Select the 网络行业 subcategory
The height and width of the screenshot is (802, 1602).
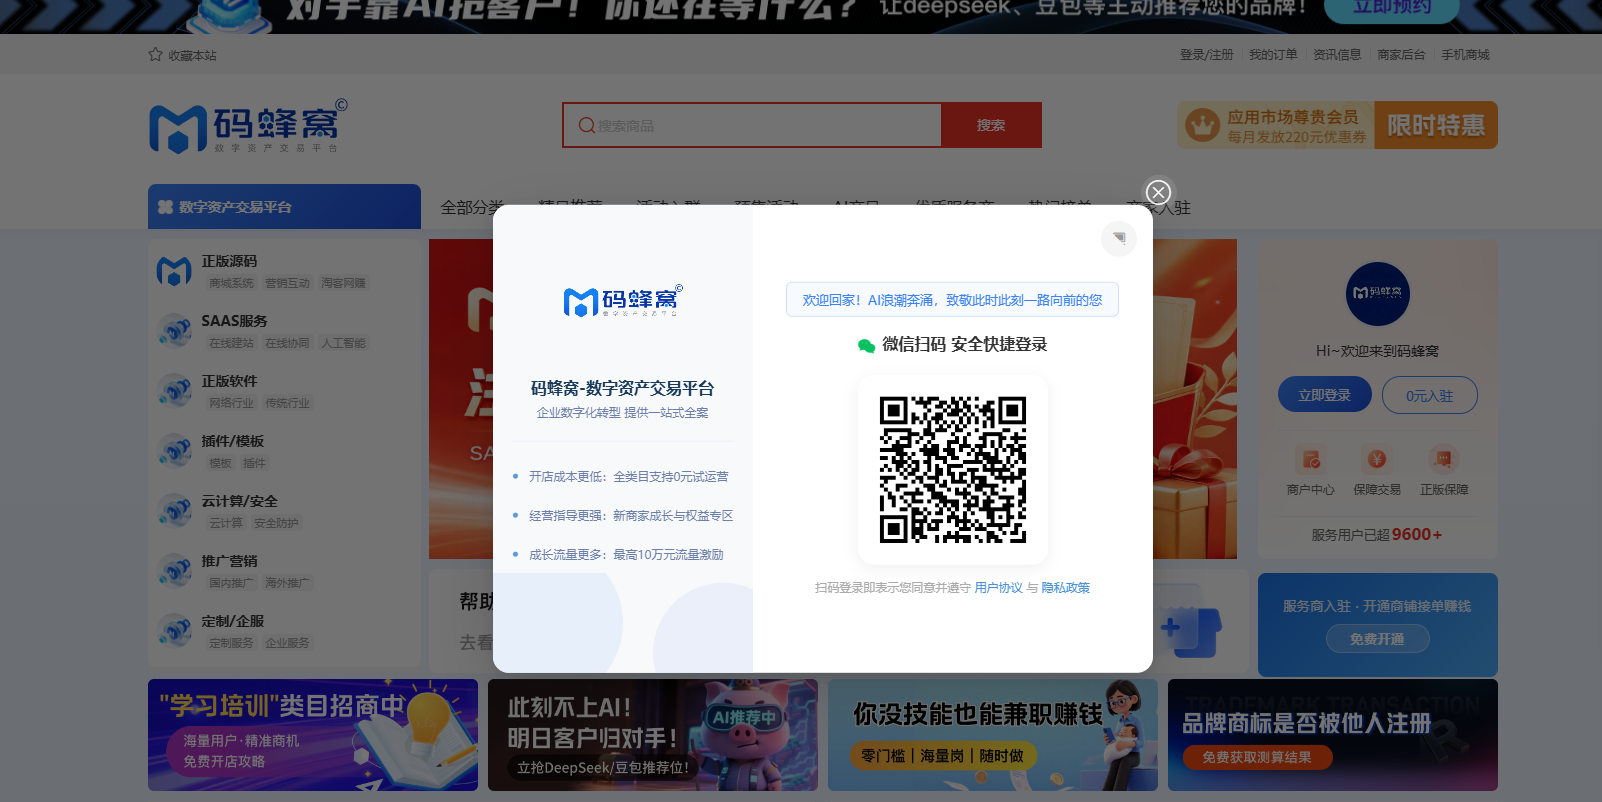(231, 403)
